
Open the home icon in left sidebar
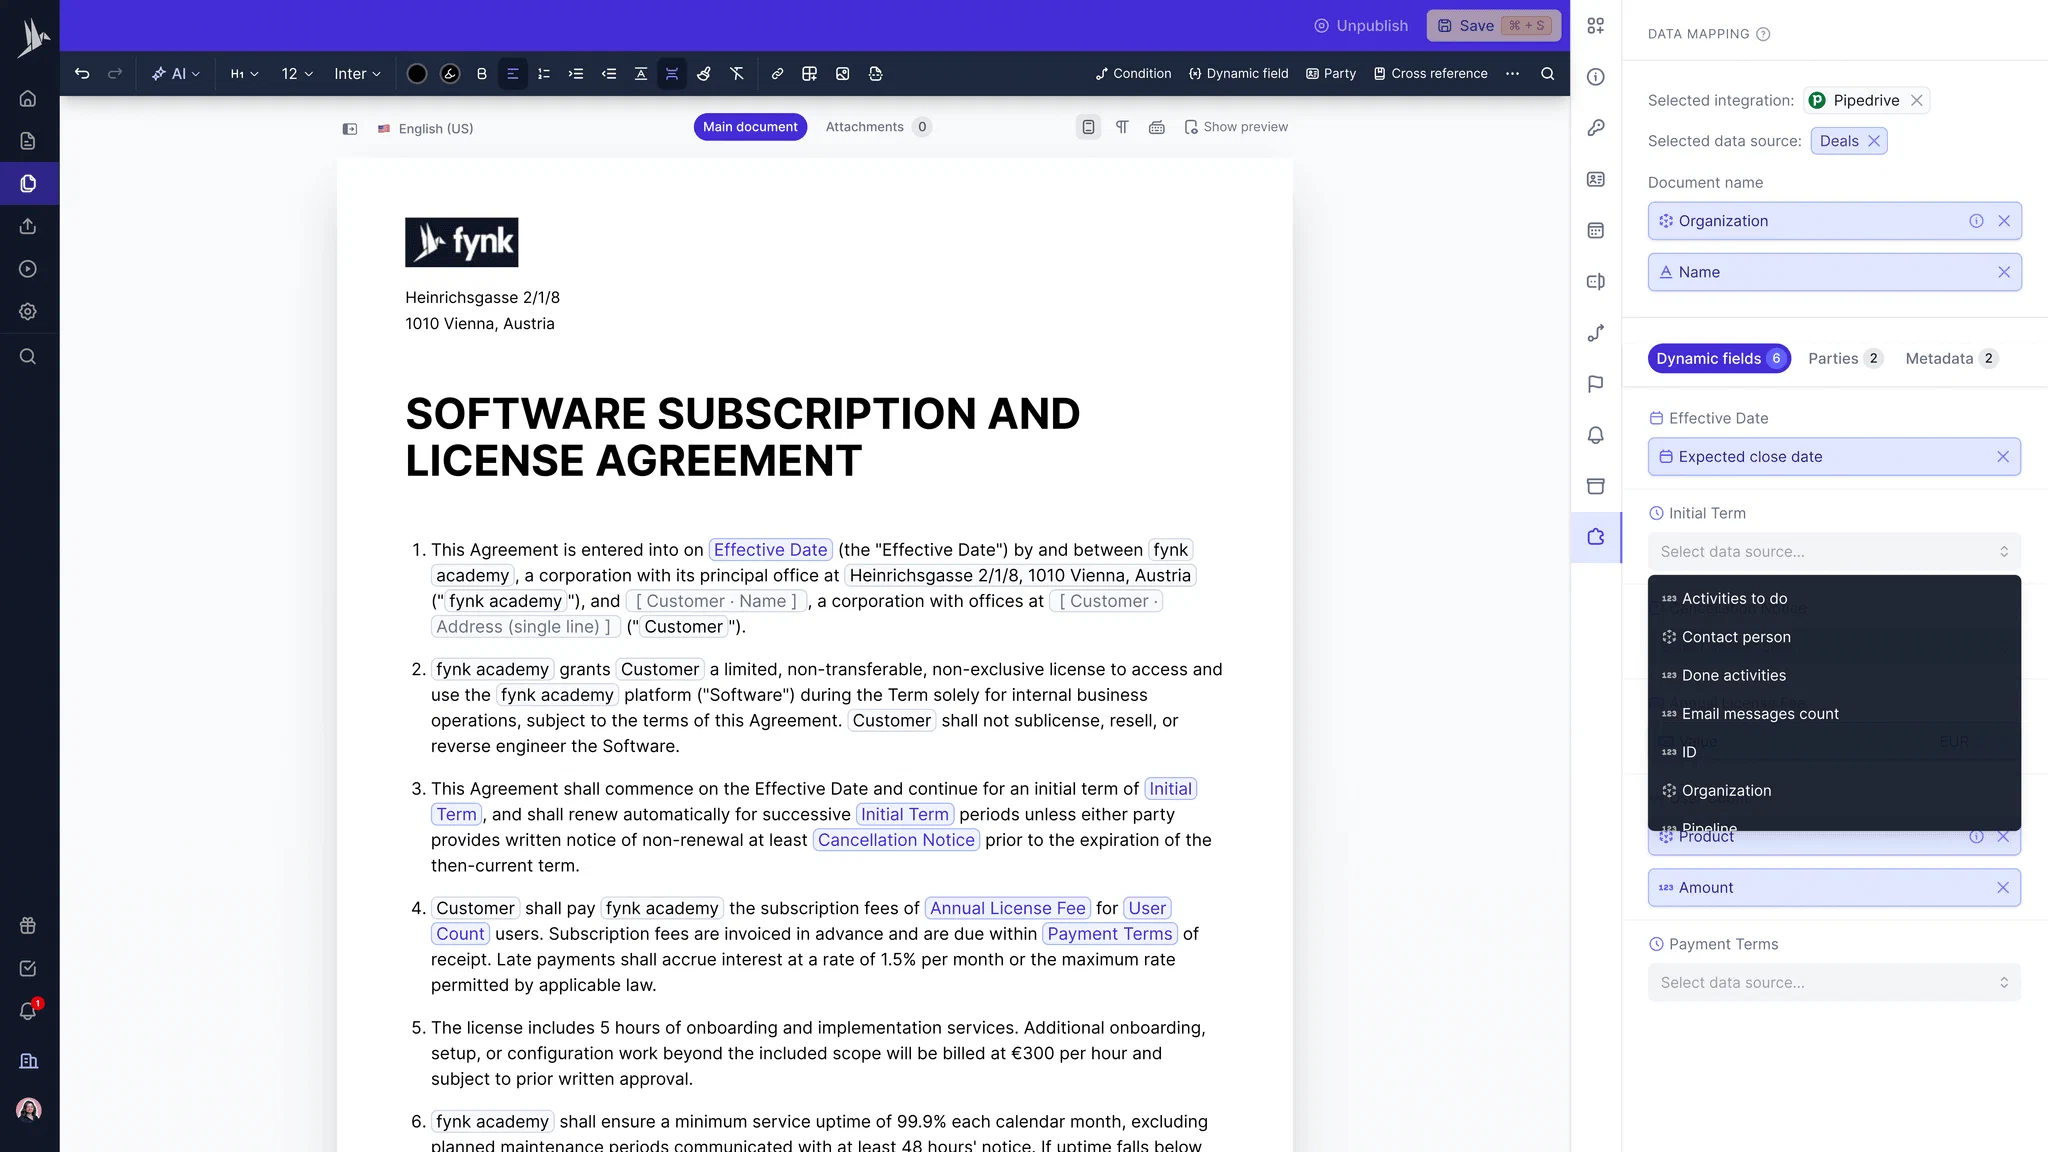[x=28, y=98]
